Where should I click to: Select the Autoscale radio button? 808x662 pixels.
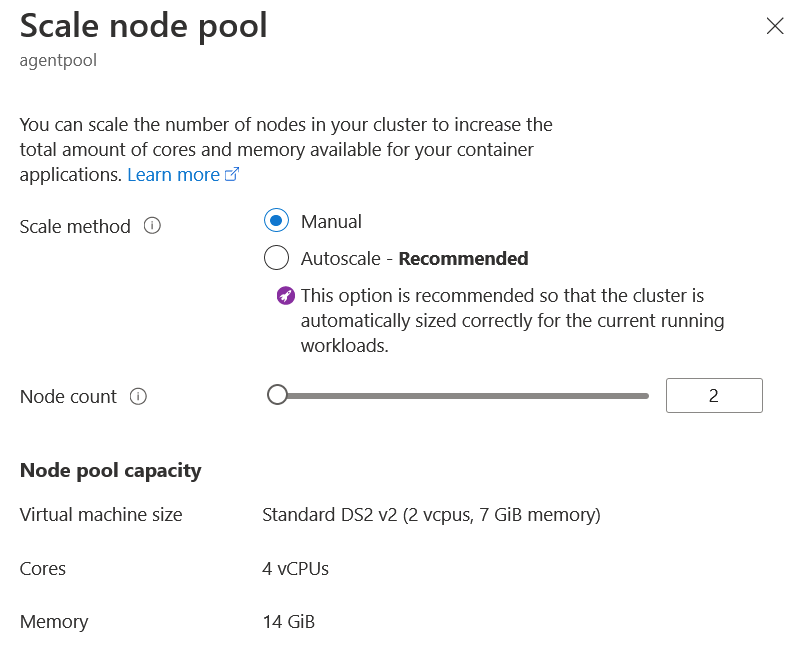(x=277, y=258)
